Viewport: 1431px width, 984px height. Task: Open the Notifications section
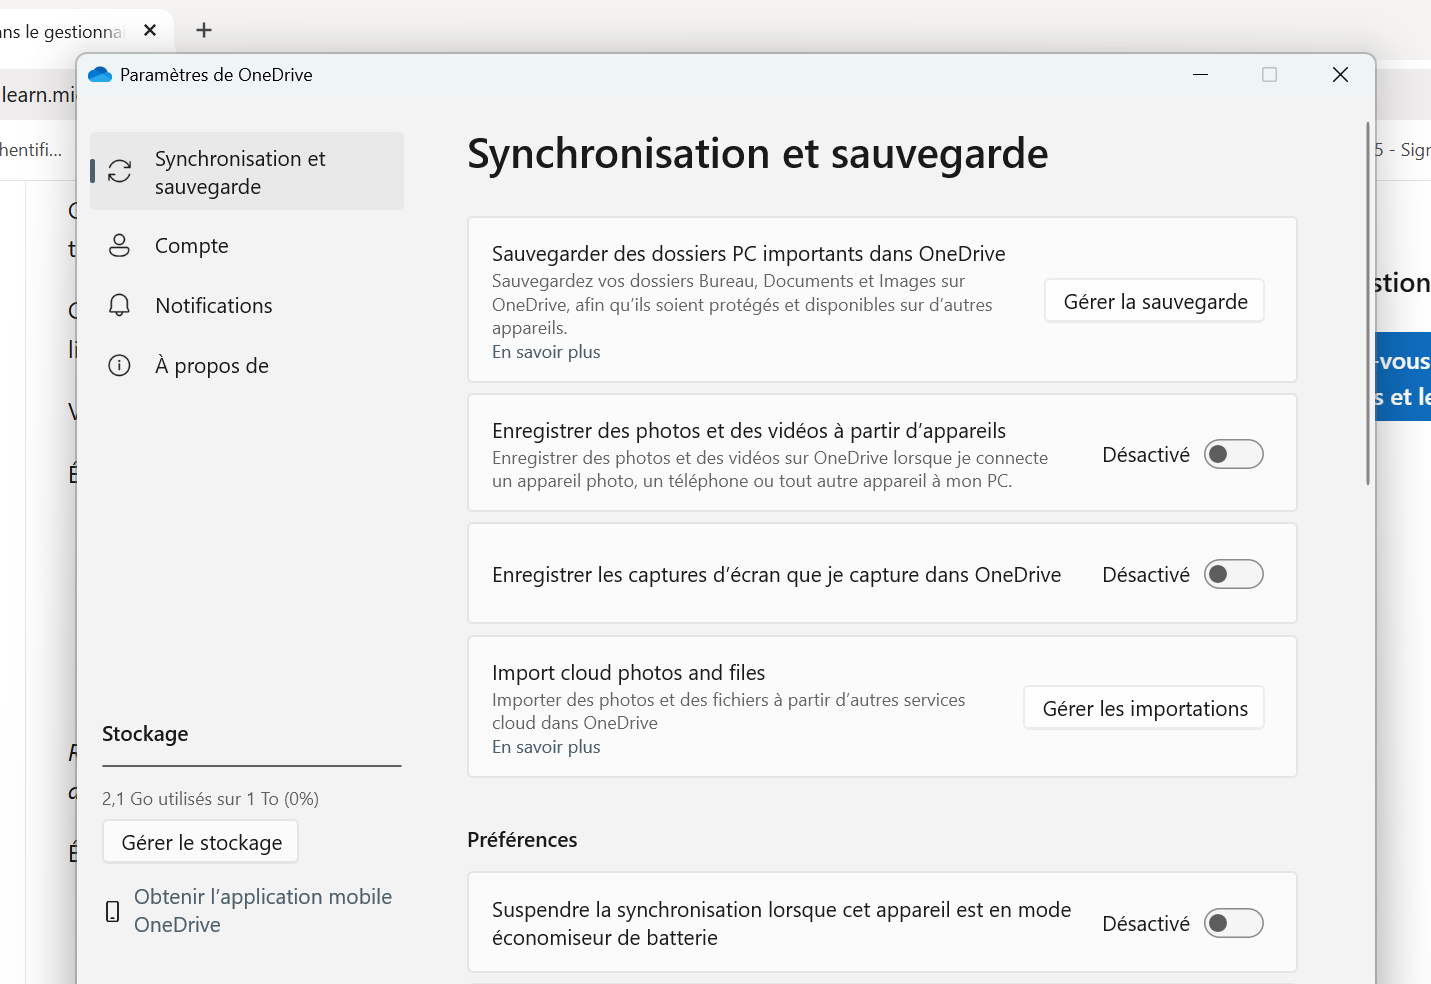pyautogui.click(x=247, y=306)
